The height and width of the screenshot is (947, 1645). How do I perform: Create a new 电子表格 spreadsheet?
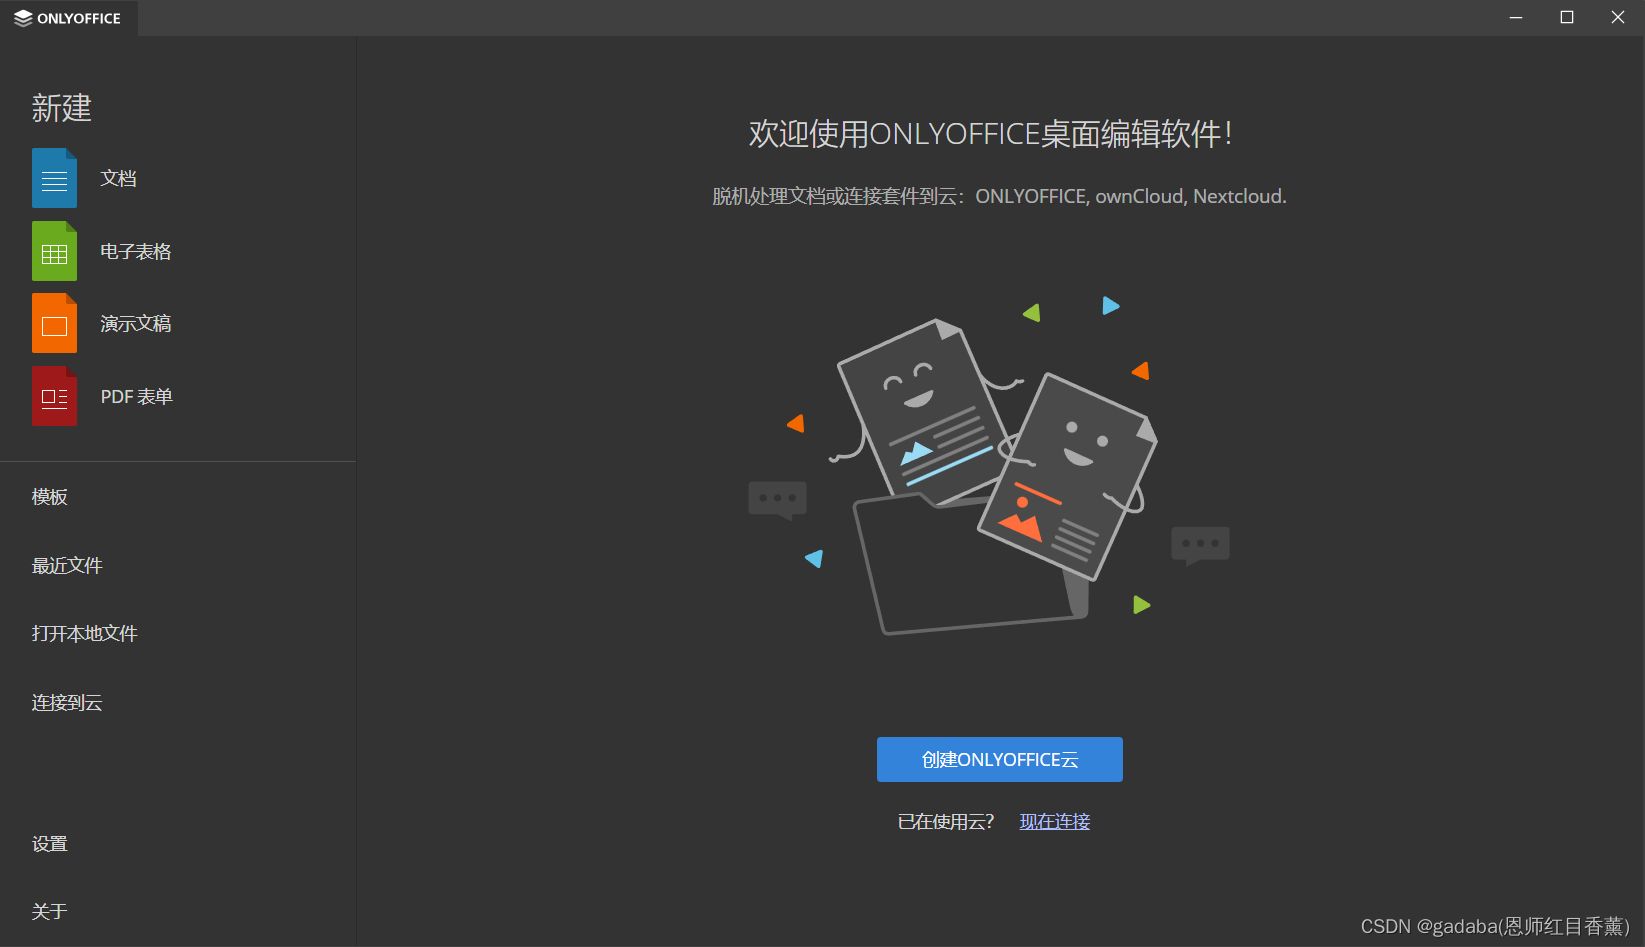click(x=135, y=251)
